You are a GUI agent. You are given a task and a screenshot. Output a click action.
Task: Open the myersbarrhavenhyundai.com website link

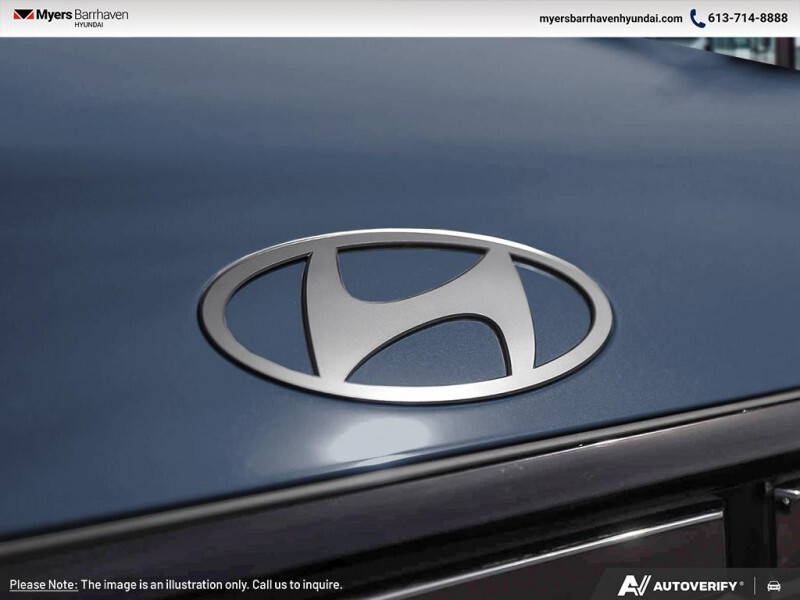click(x=610, y=18)
